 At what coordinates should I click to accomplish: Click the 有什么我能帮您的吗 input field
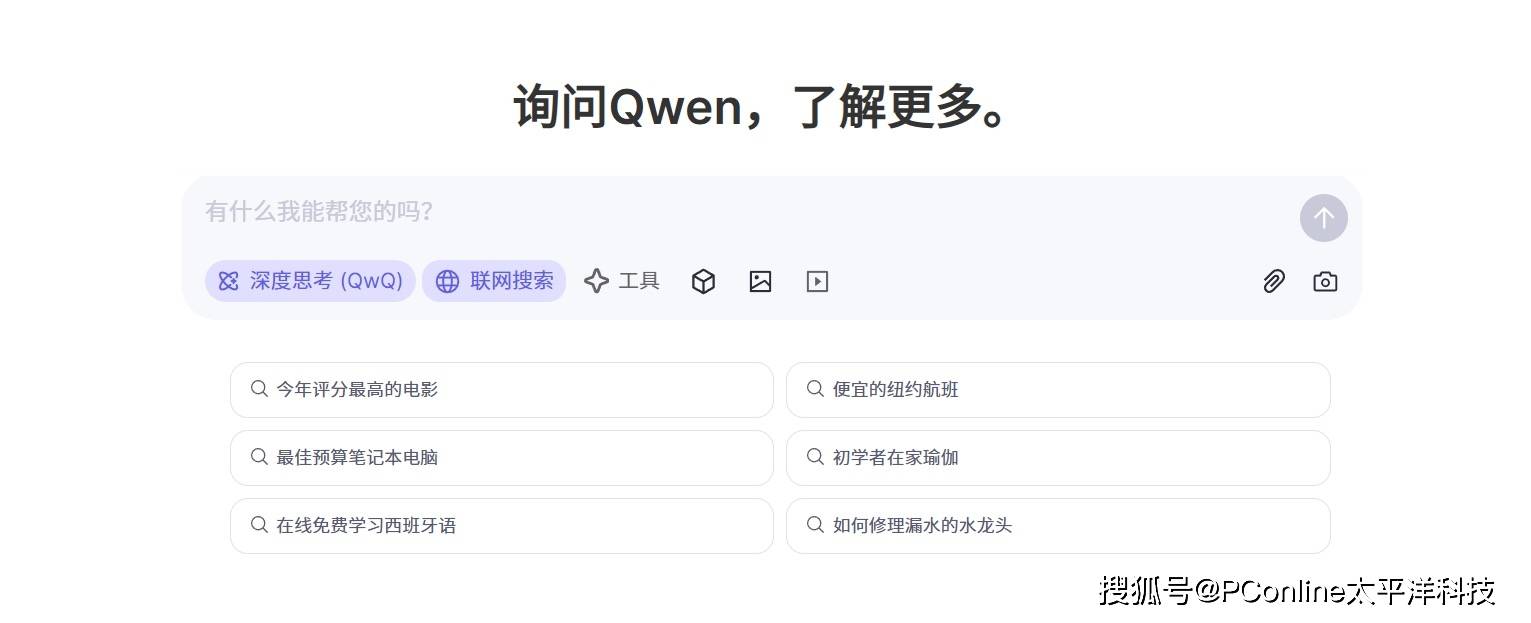pyautogui.click(x=740, y=212)
